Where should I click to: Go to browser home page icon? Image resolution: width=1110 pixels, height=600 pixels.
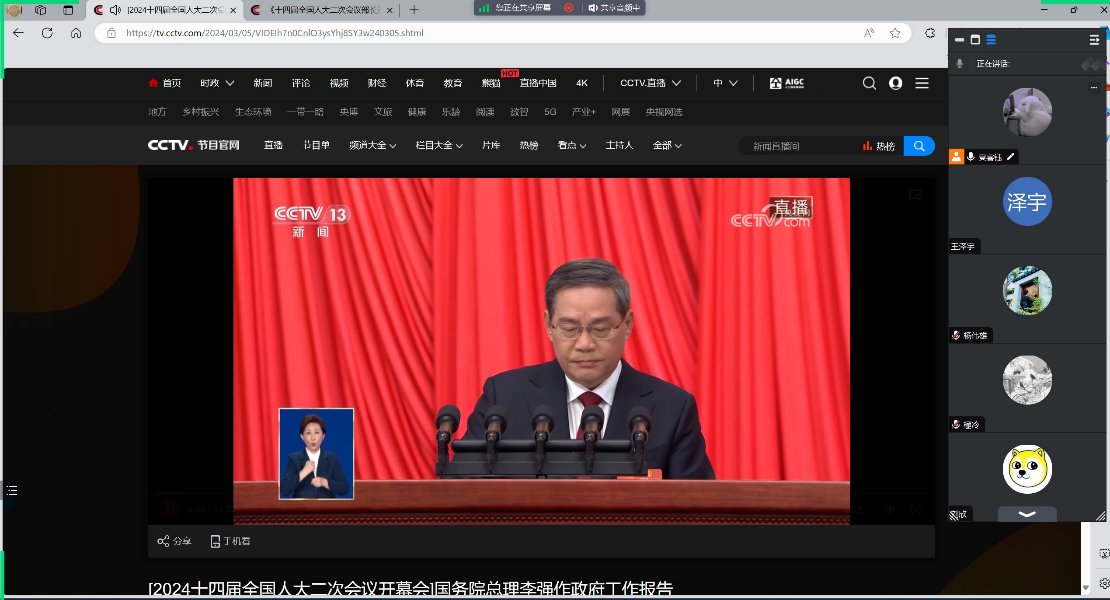(x=76, y=33)
